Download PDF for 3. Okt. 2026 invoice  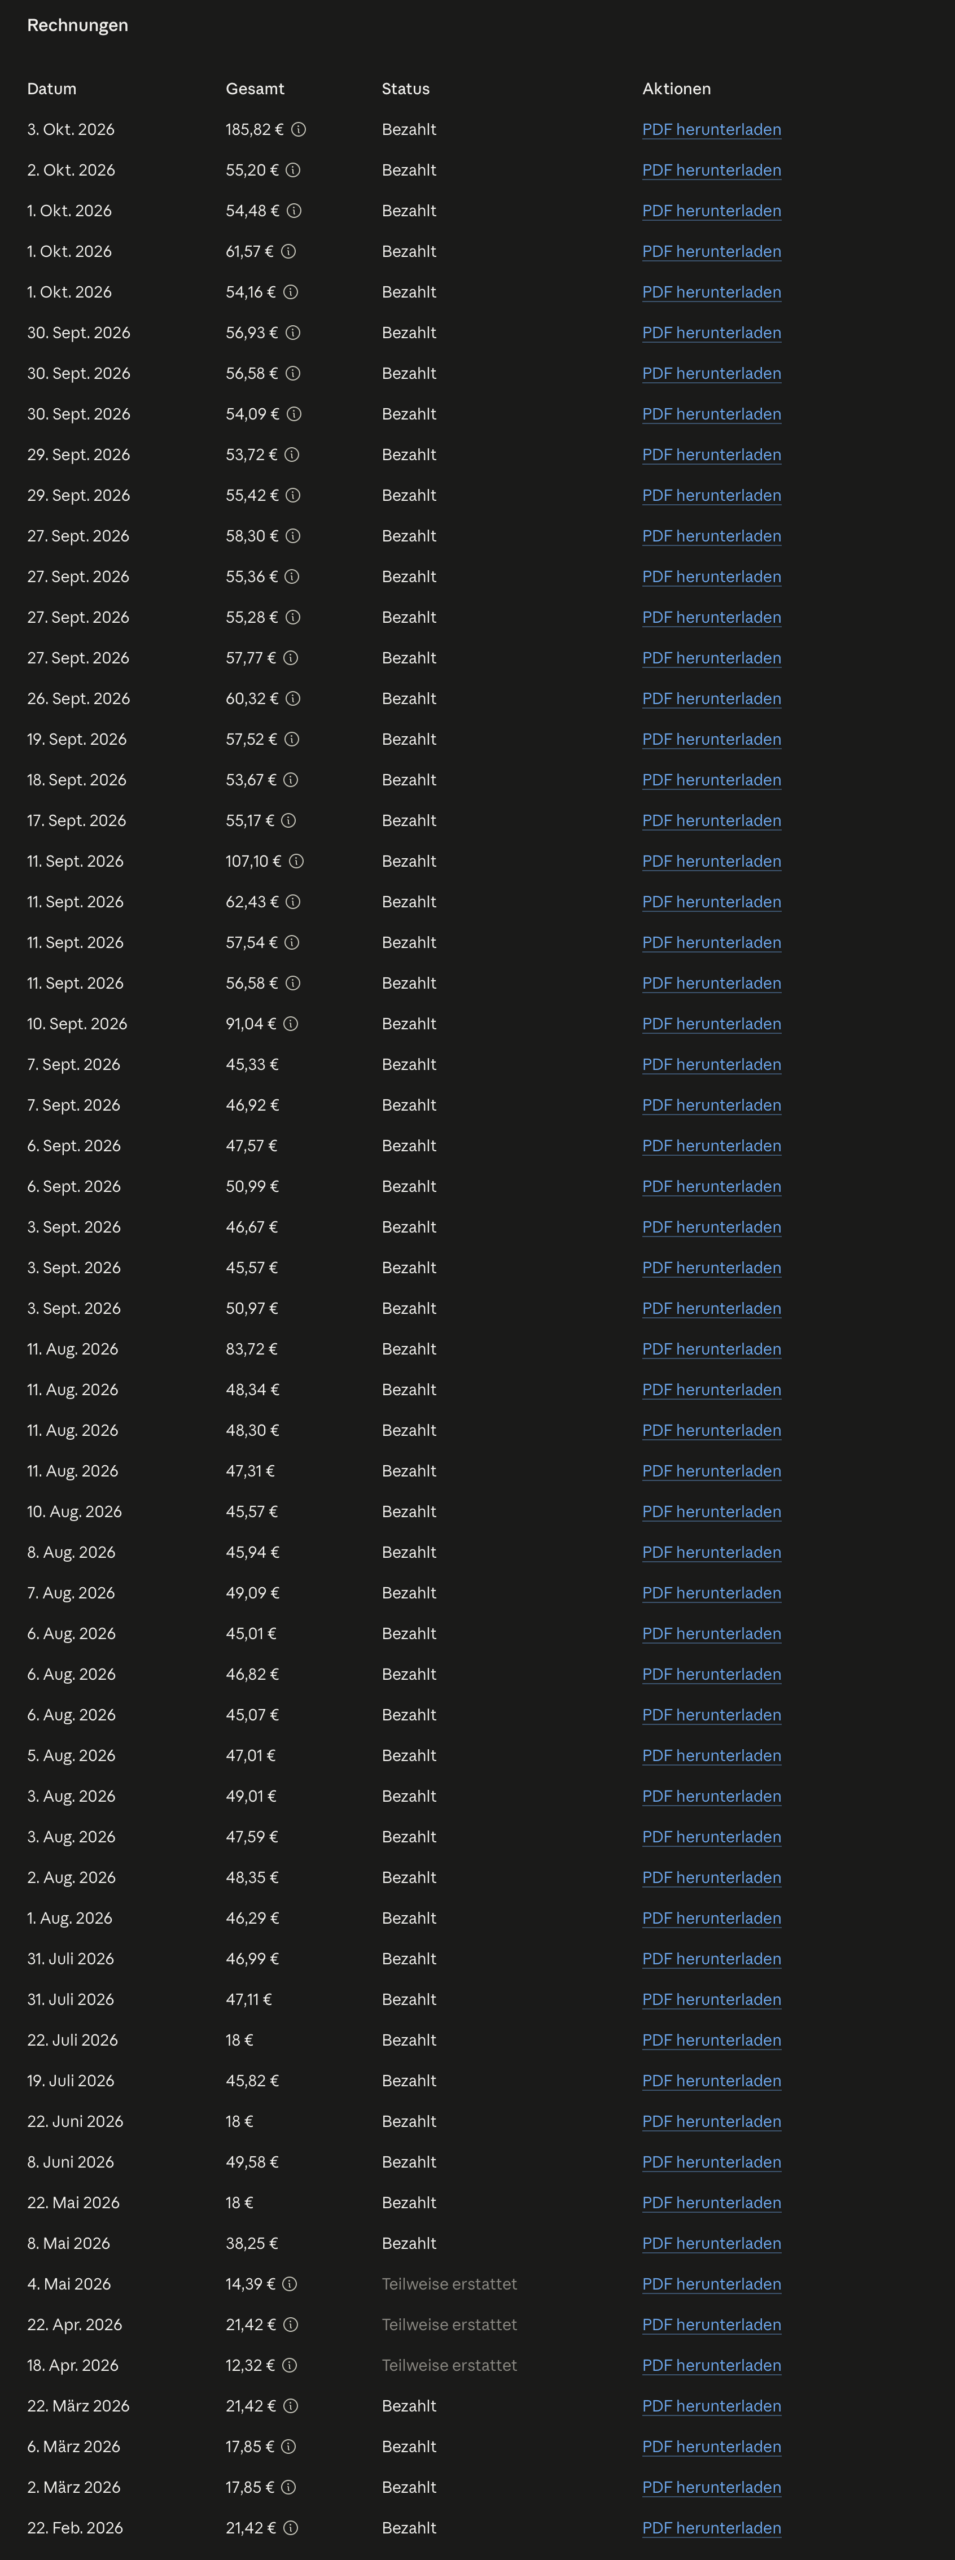pyautogui.click(x=711, y=129)
